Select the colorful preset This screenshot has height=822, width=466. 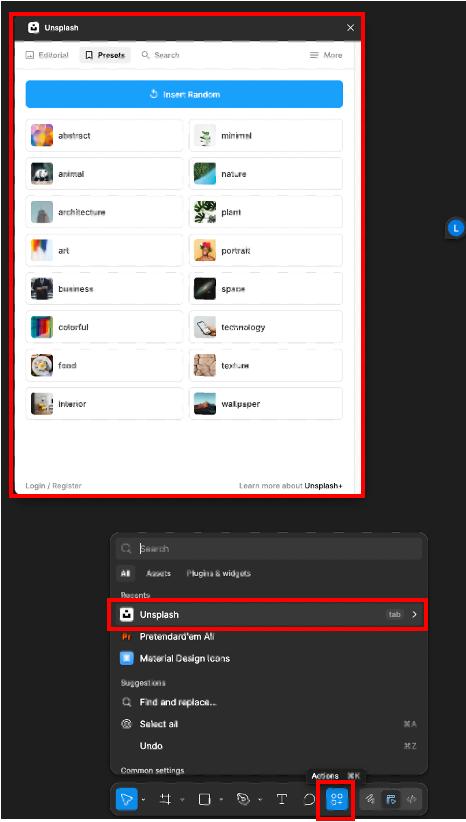click(x=104, y=327)
